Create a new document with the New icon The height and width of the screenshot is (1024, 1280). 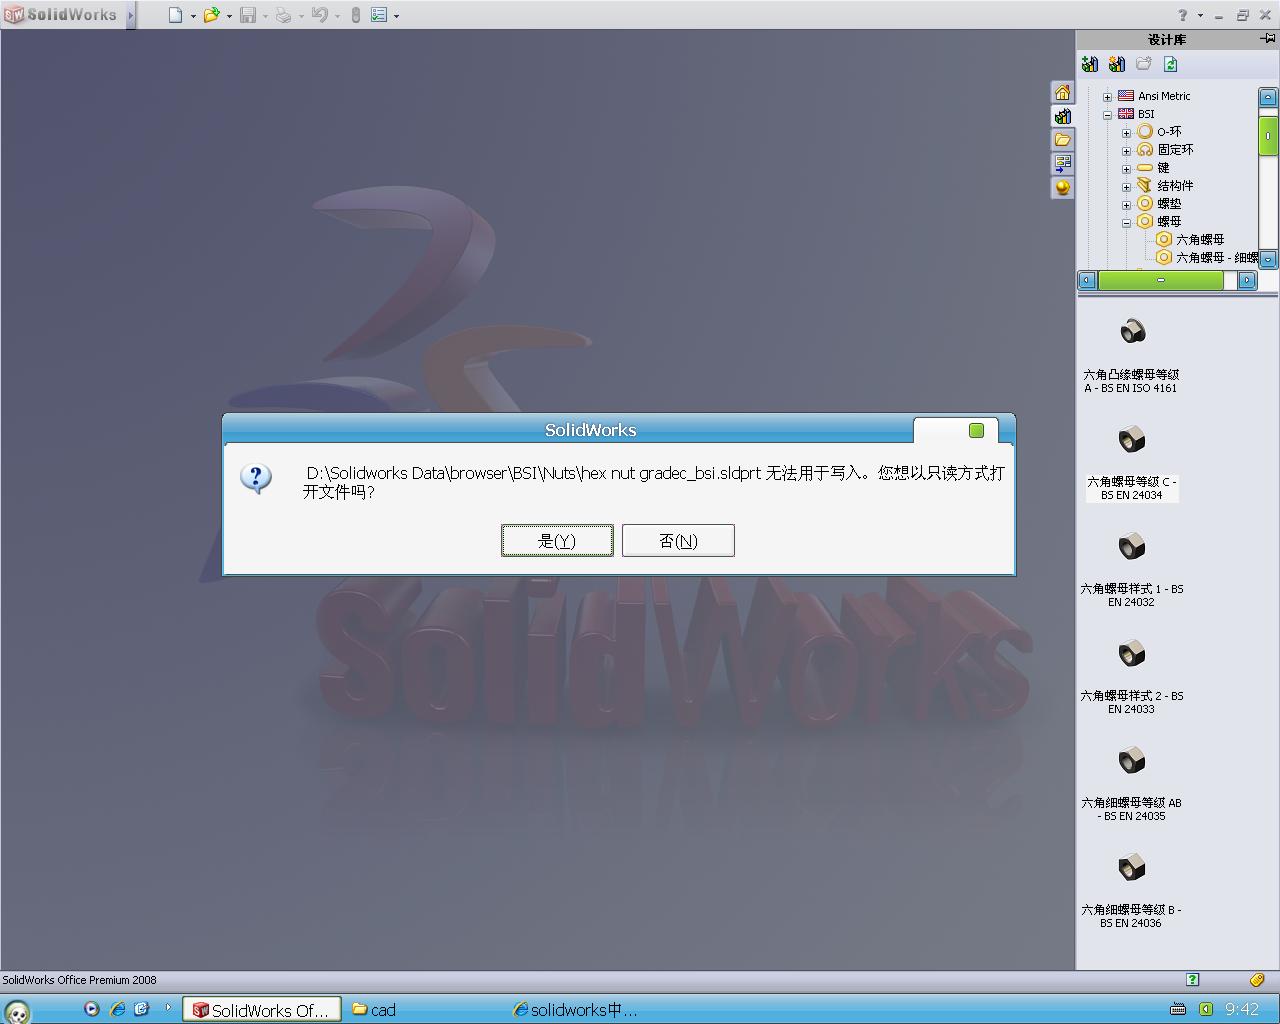click(175, 15)
